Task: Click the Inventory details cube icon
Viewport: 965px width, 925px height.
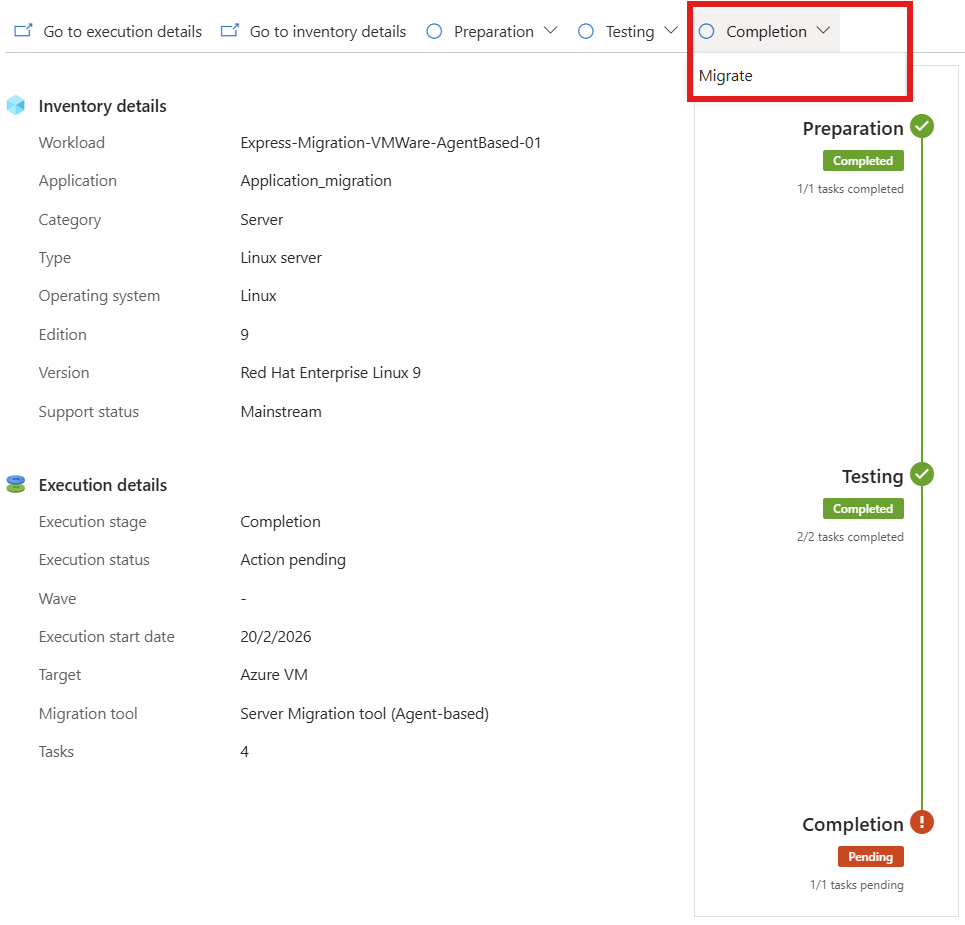Action: [16, 105]
